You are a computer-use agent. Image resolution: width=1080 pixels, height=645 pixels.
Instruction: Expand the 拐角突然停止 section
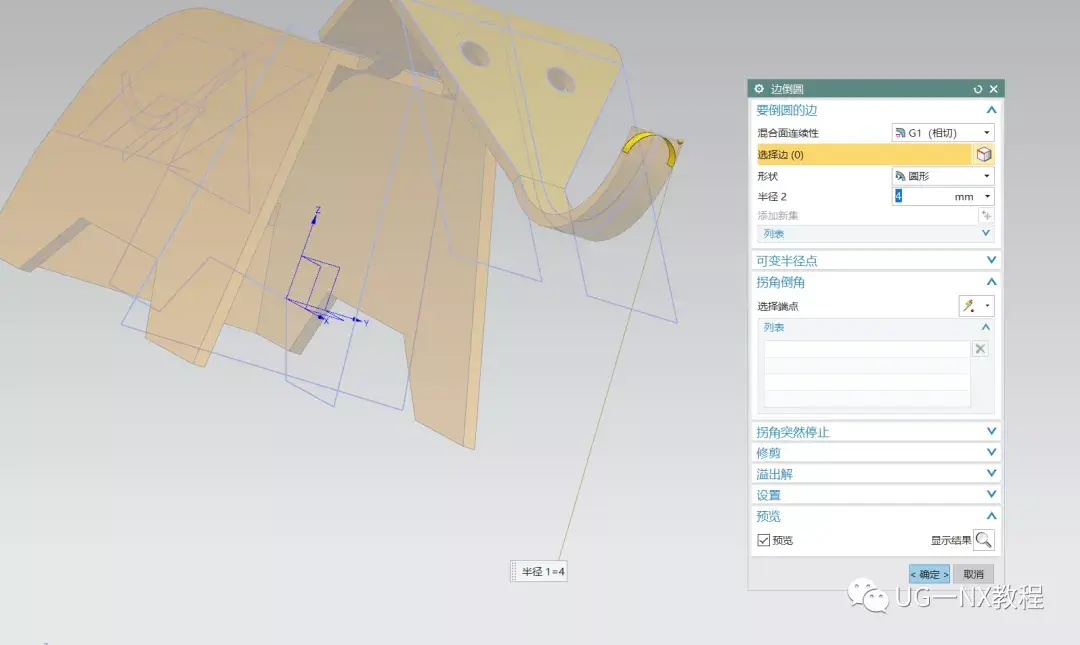tap(991, 431)
